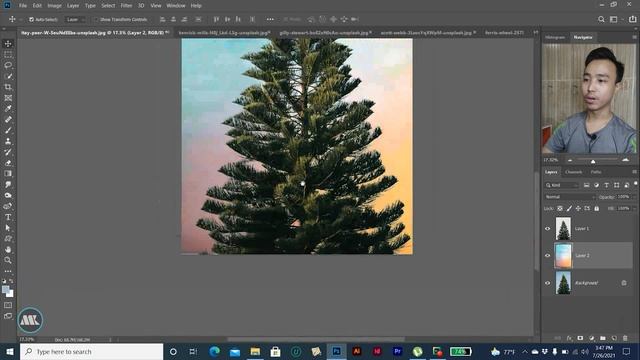Select the Crop tool
Viewport: 640px width, 360px height.
pyautogui.click(x=8, y=87)
